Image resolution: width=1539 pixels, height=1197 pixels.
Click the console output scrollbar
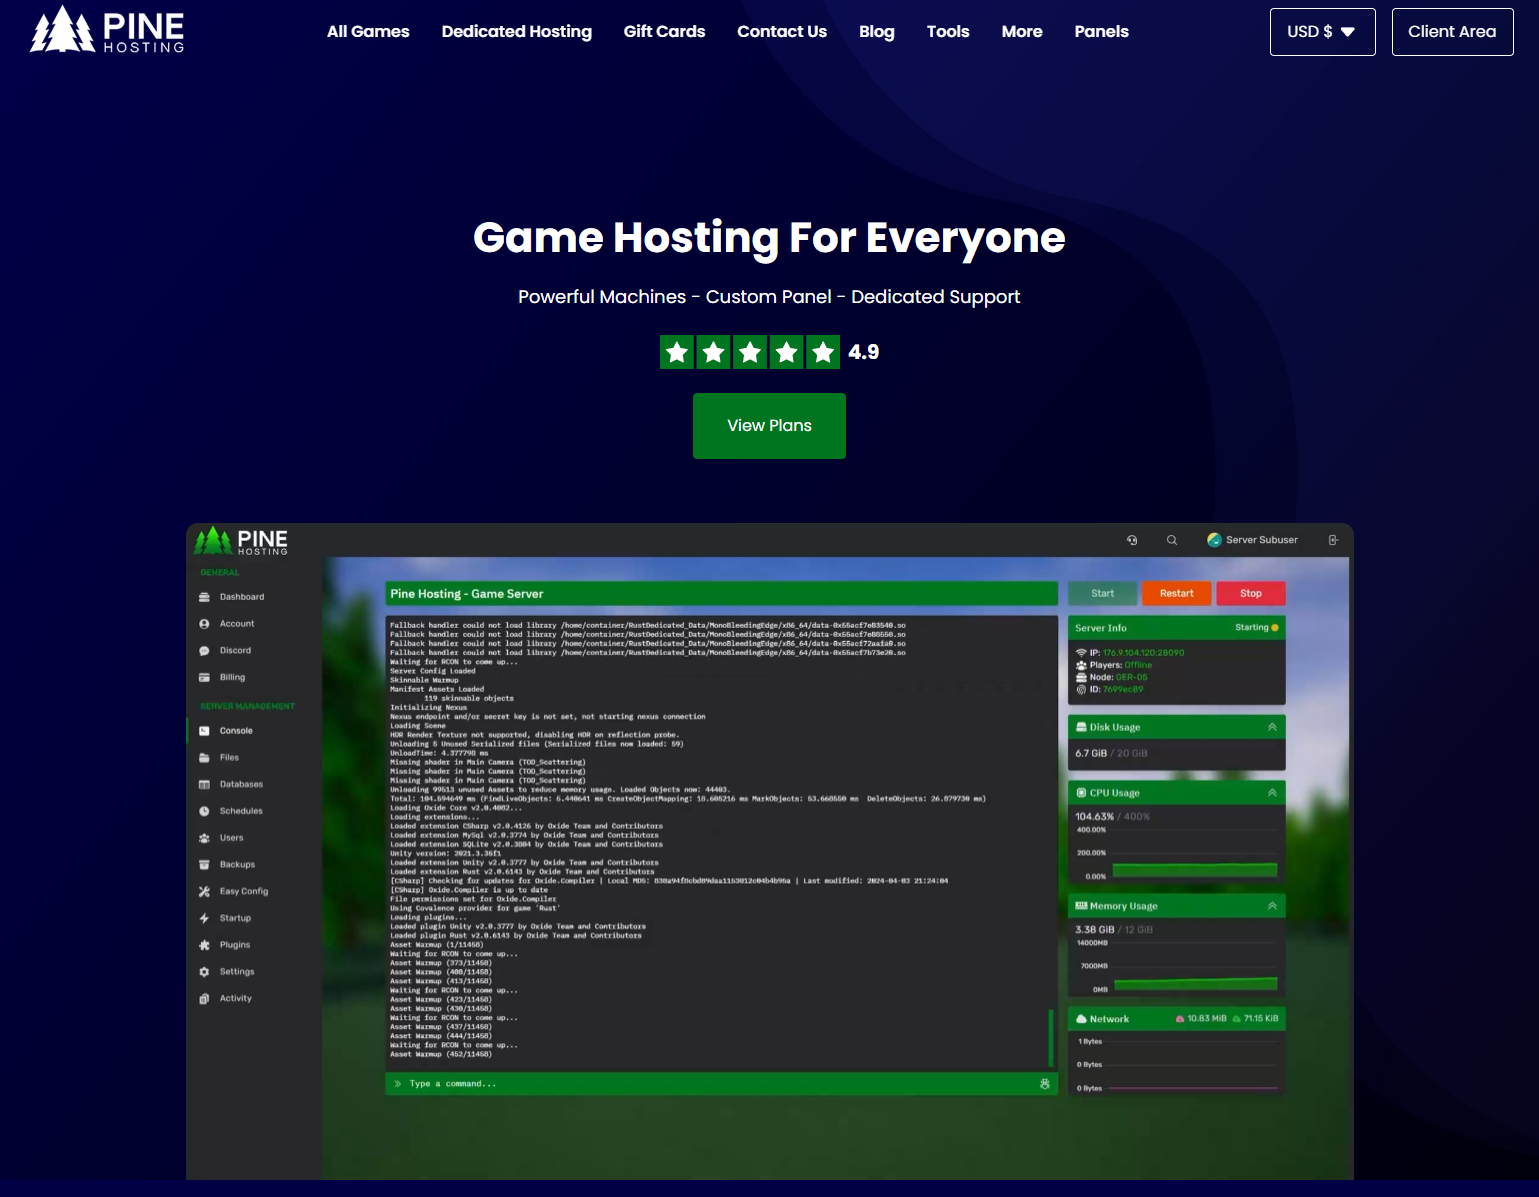(x=1051, y=1038)
